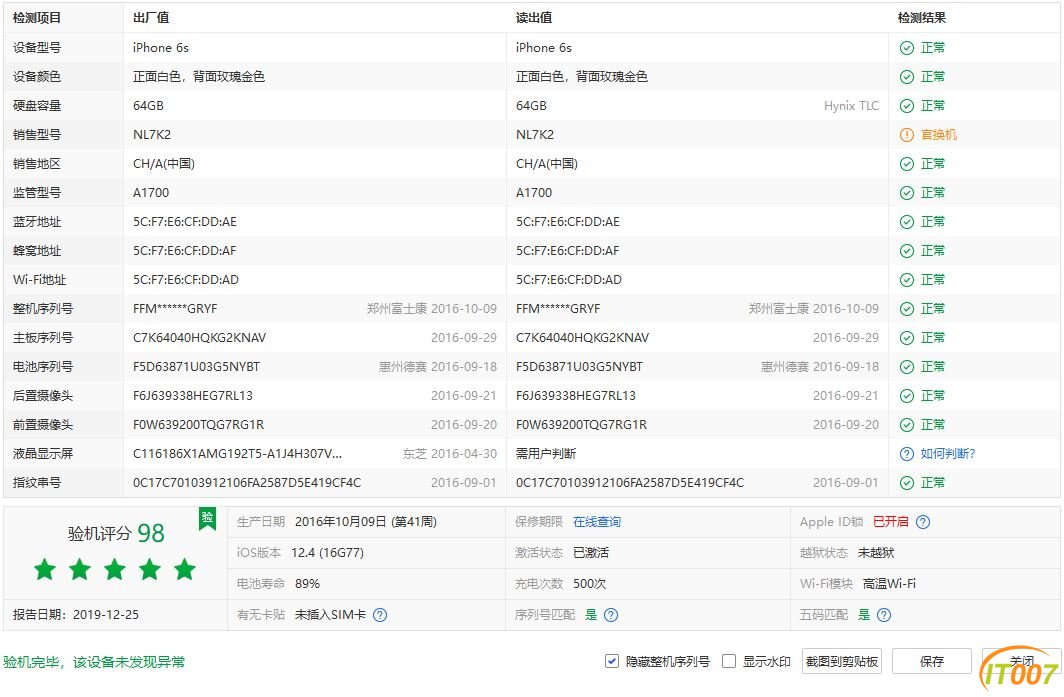Screen dimensions: 1064x697
Task: Click 需用户判断 in 液晶显示屏 row
Action: 546,454
